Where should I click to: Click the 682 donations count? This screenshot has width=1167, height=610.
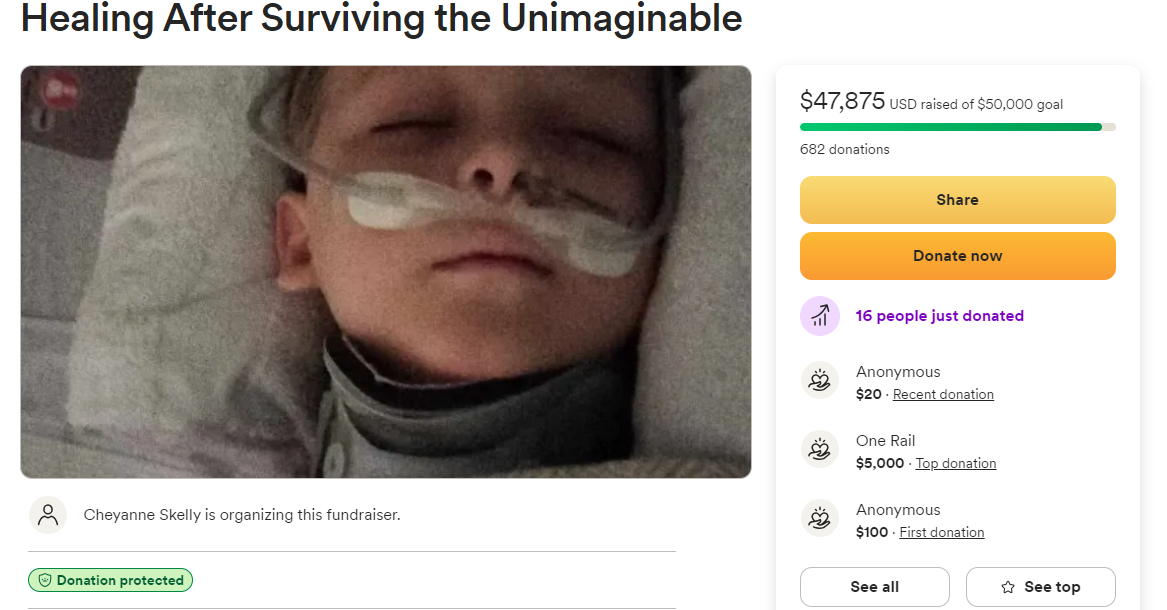tap(844, 150)
